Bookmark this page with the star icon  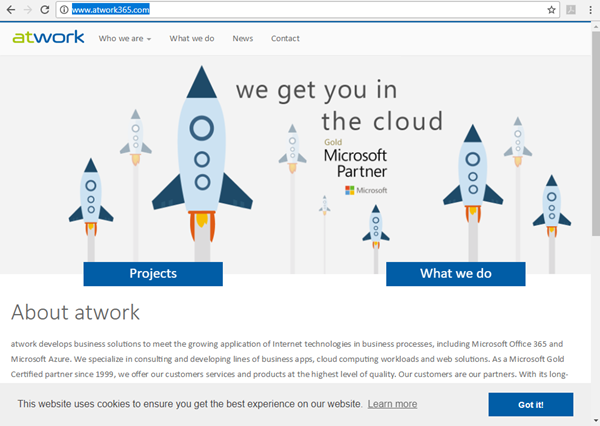point(551,10)
